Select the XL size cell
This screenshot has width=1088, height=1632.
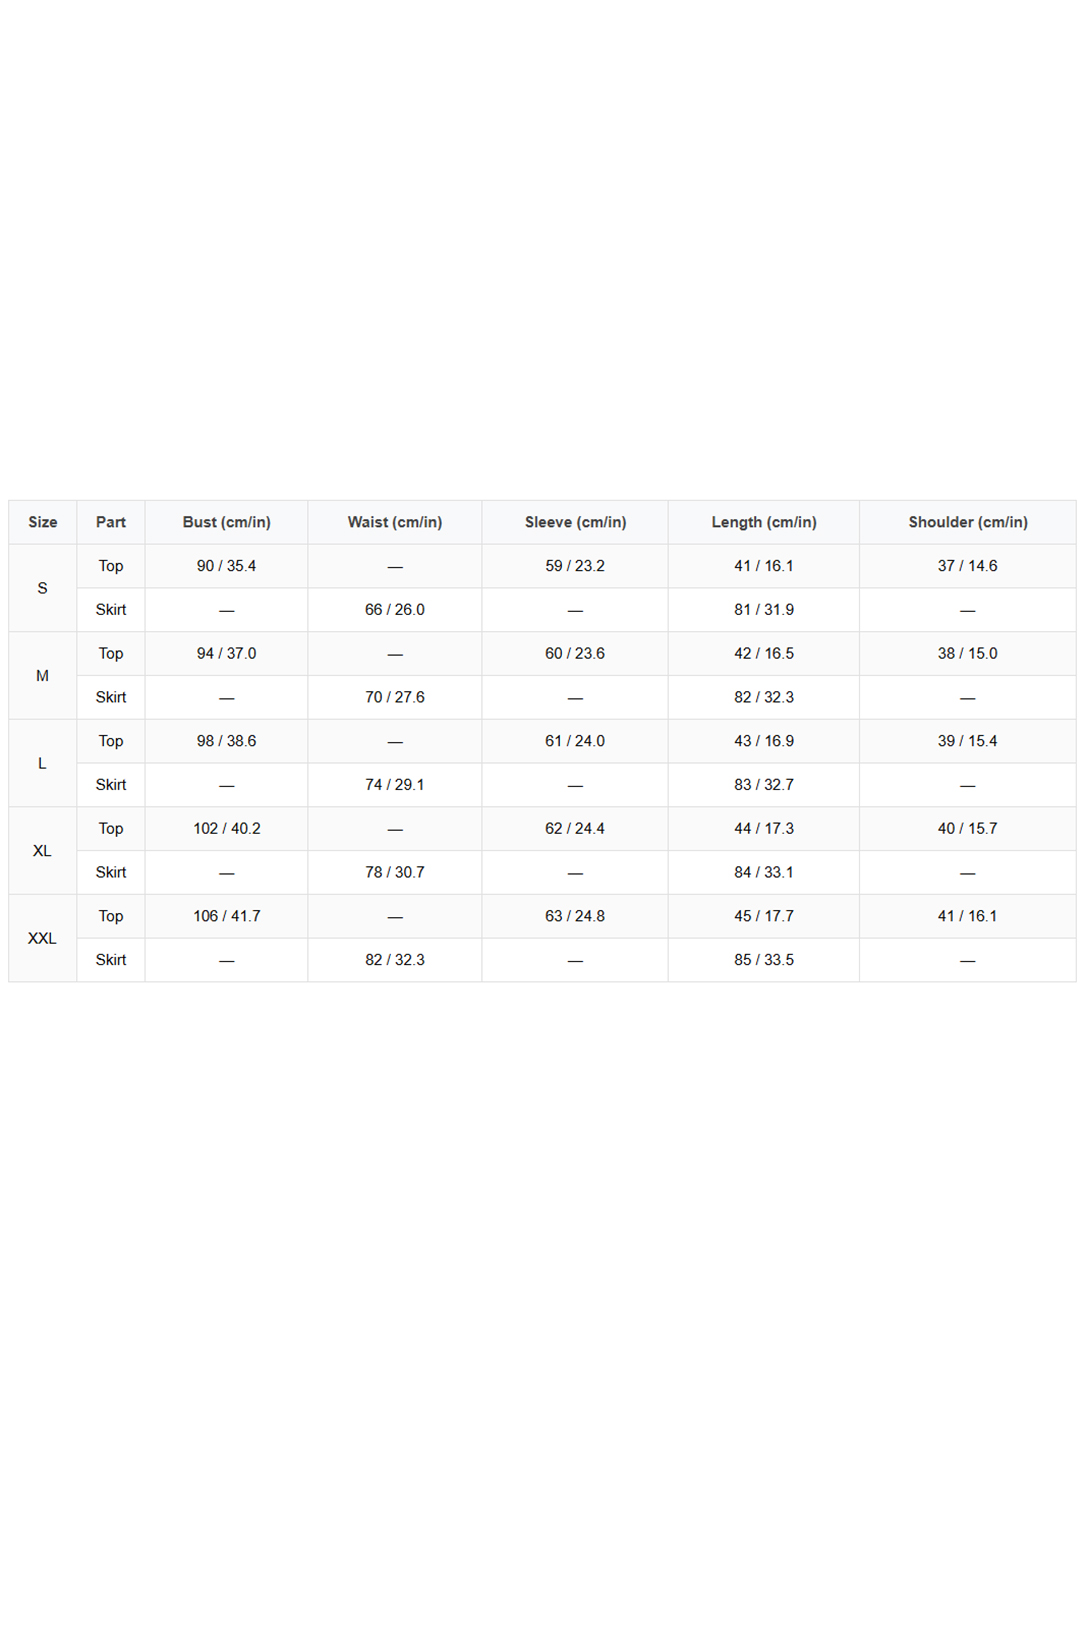(43, 851)
